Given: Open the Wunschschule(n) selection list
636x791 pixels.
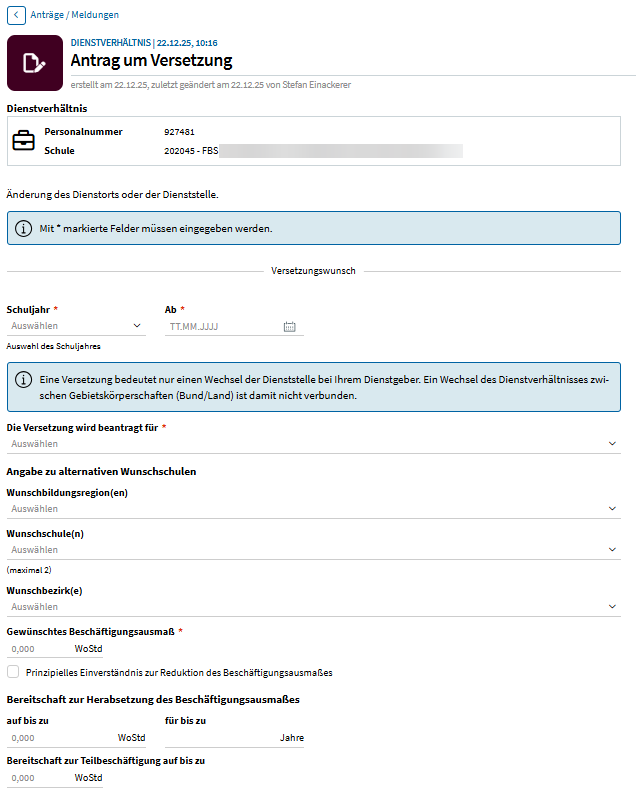Looking at the screenshot, I should coord(313,550).
